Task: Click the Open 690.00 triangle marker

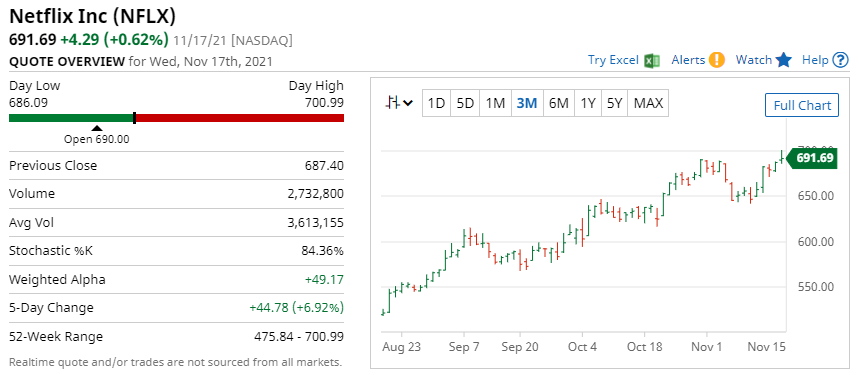Action: tap(97, 128)
